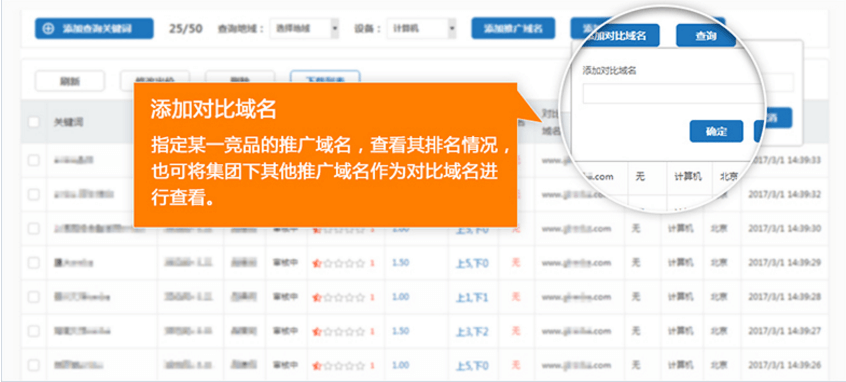Open the 设备 device dropdown
Viewport: 846px width, 382px height.
(421, 29)
